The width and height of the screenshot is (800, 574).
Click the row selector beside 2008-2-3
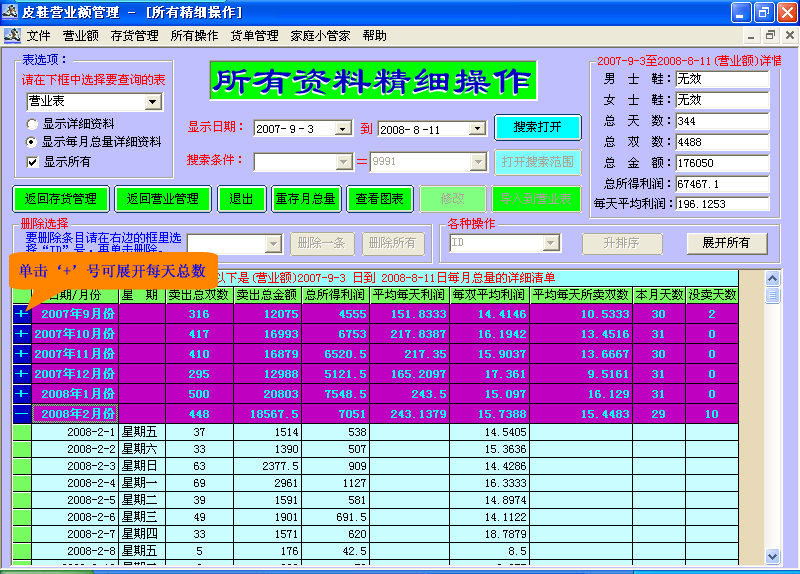(x=22, y=466)
